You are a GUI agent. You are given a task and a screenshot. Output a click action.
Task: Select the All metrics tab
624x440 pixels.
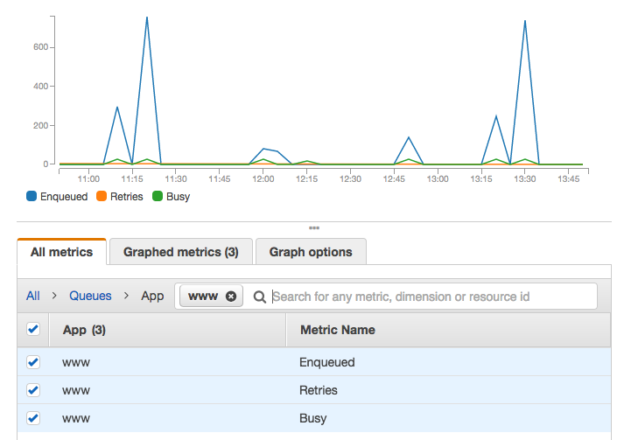(x=62, y=252)
